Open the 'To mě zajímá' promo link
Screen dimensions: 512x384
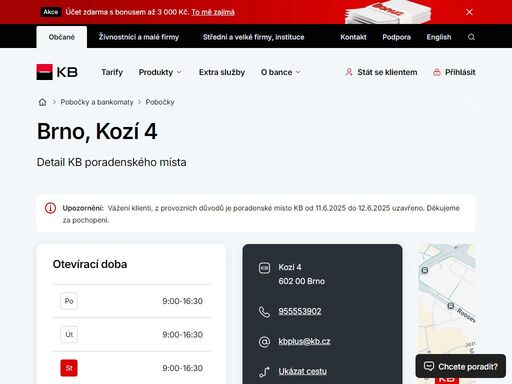click(x=213, y=12)
